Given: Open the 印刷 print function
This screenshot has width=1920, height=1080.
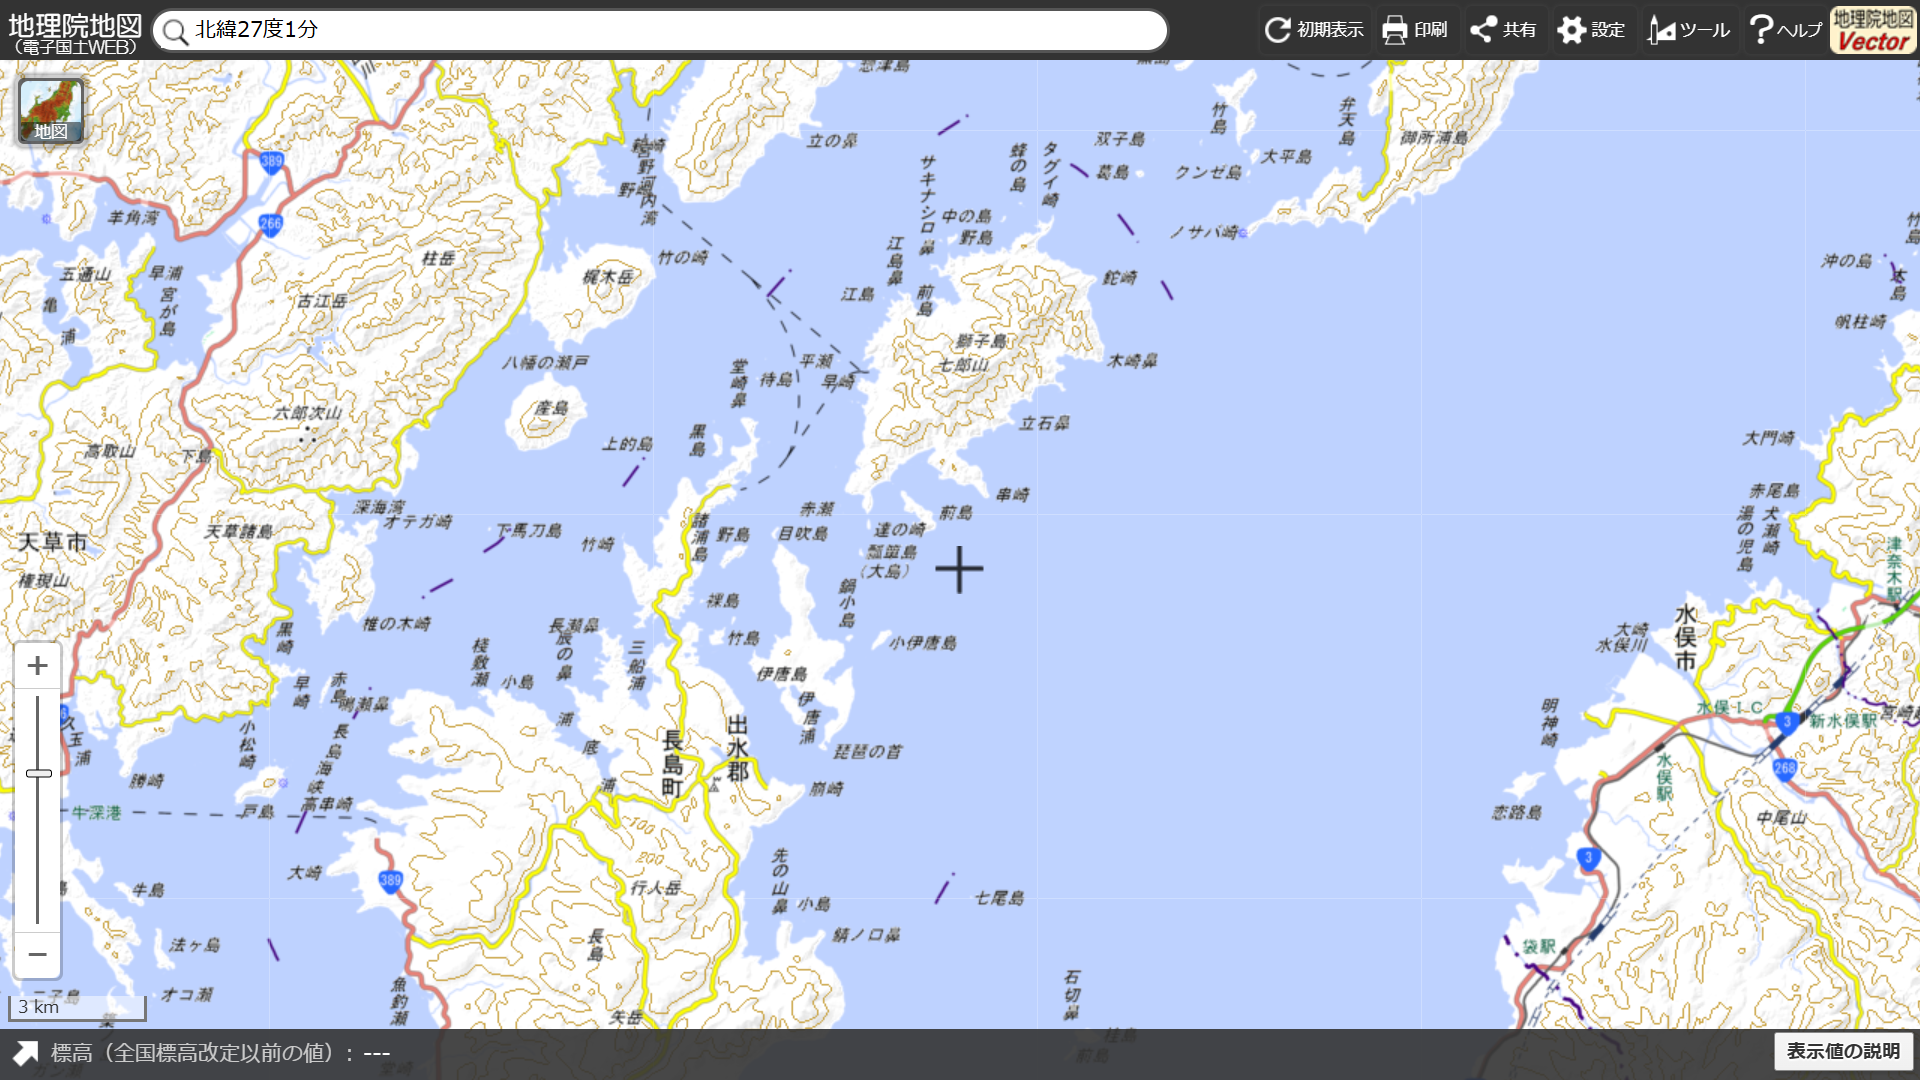Looking at the screenshot, I should 1414,30.
